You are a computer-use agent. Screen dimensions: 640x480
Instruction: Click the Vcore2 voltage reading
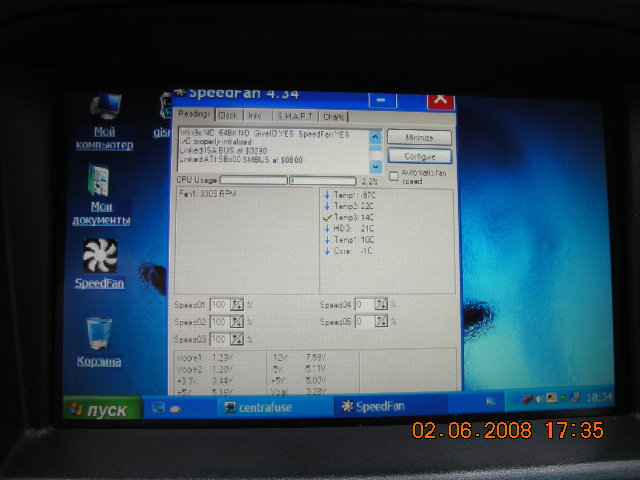coord(205,369)
